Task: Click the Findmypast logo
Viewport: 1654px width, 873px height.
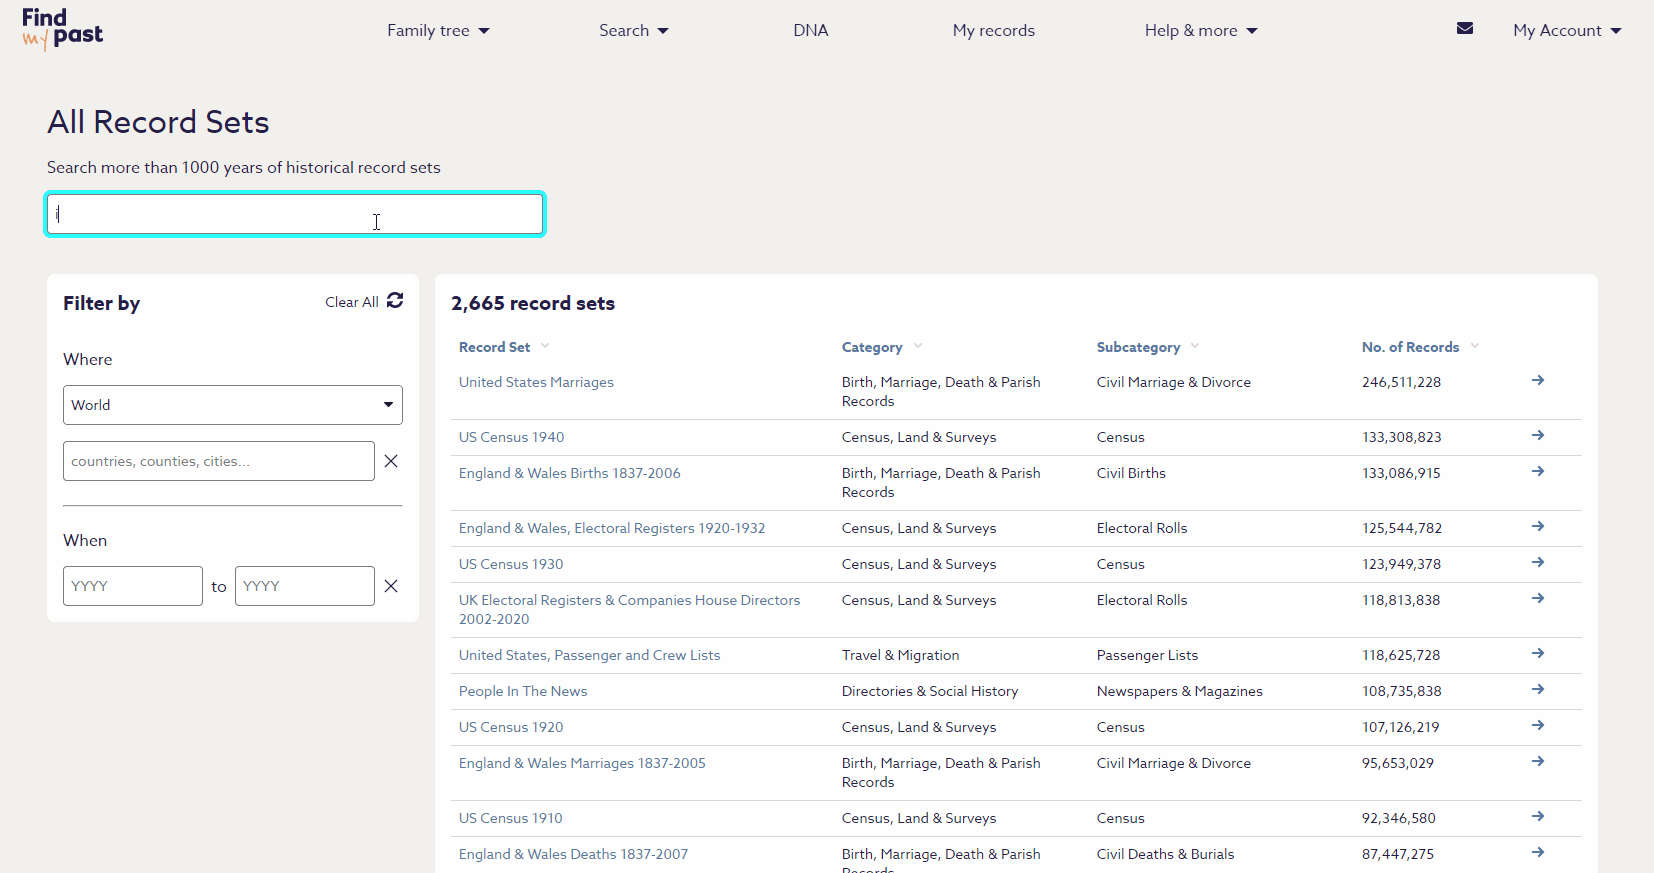Action: click(62, 29)
